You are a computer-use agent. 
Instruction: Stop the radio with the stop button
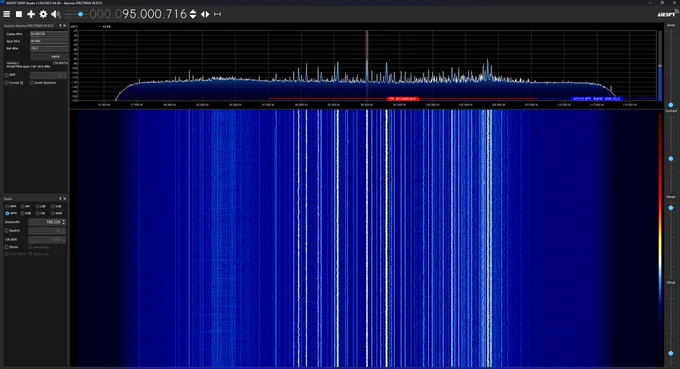19,14
